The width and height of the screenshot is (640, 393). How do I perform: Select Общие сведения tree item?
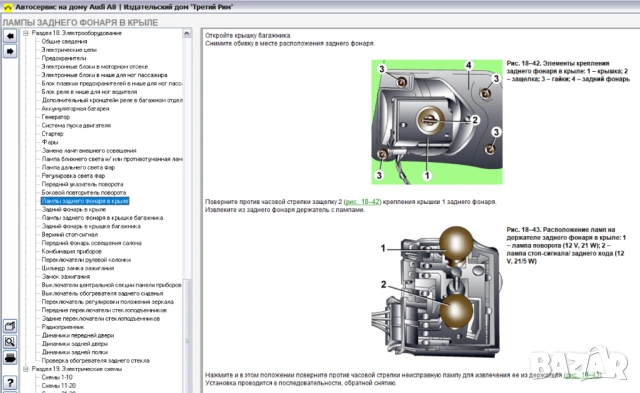point(64,41)
